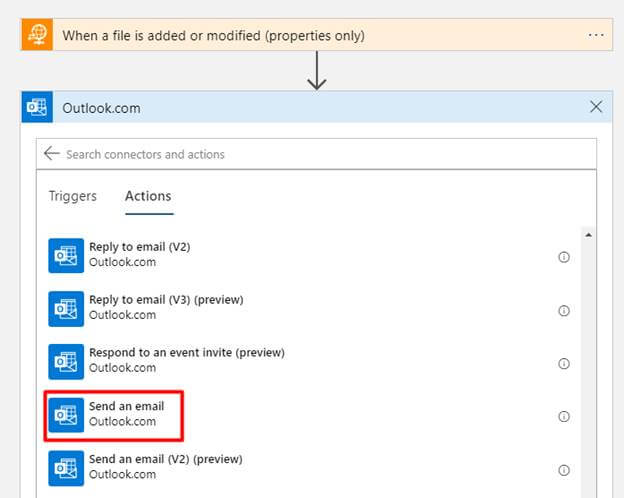Click the Reply to email (V3) icon
Image resolution: width=624 pixels, height=498 pixels.
pyautogui.click(x=66, y=309)
